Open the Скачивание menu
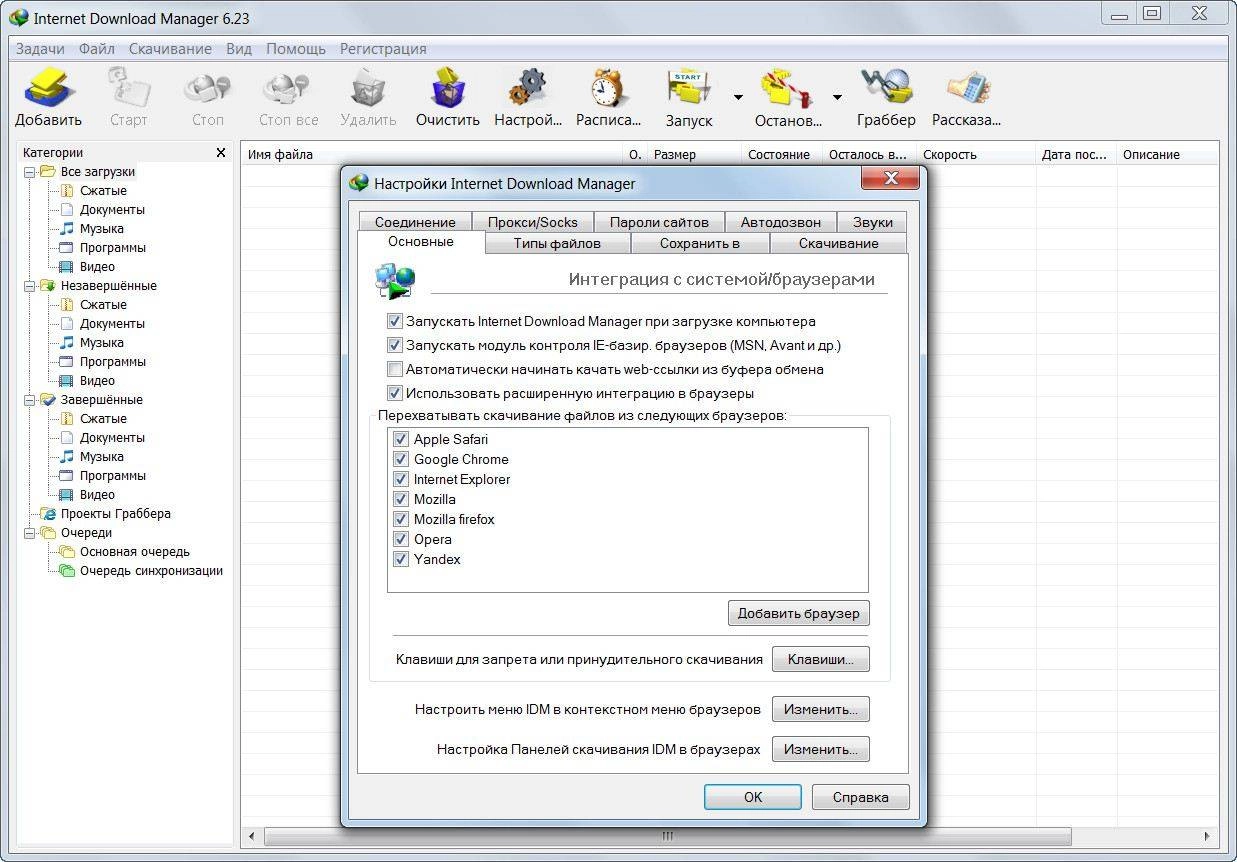1237x862 pixels. [169, 49]
